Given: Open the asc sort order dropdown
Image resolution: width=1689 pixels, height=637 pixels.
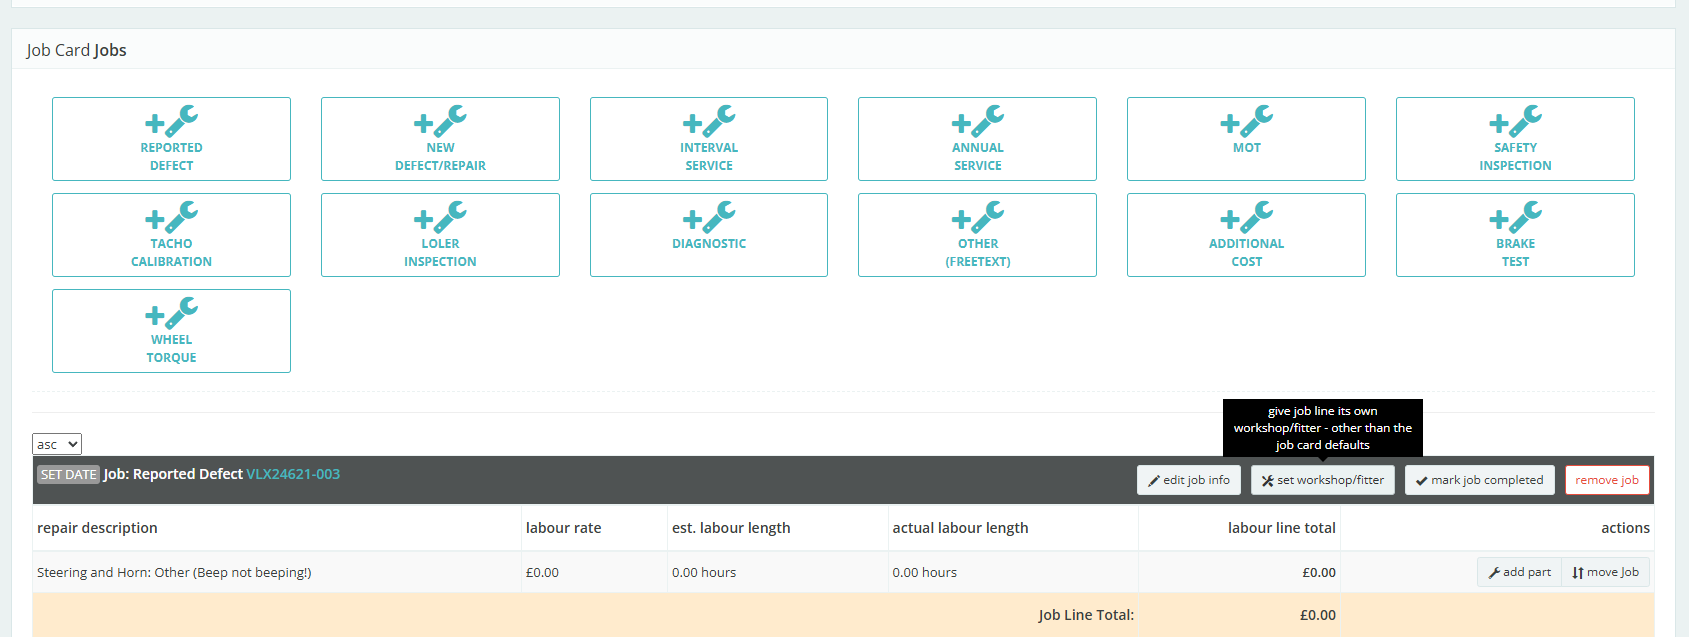Looking at the screenshot, I should (57, 444).
